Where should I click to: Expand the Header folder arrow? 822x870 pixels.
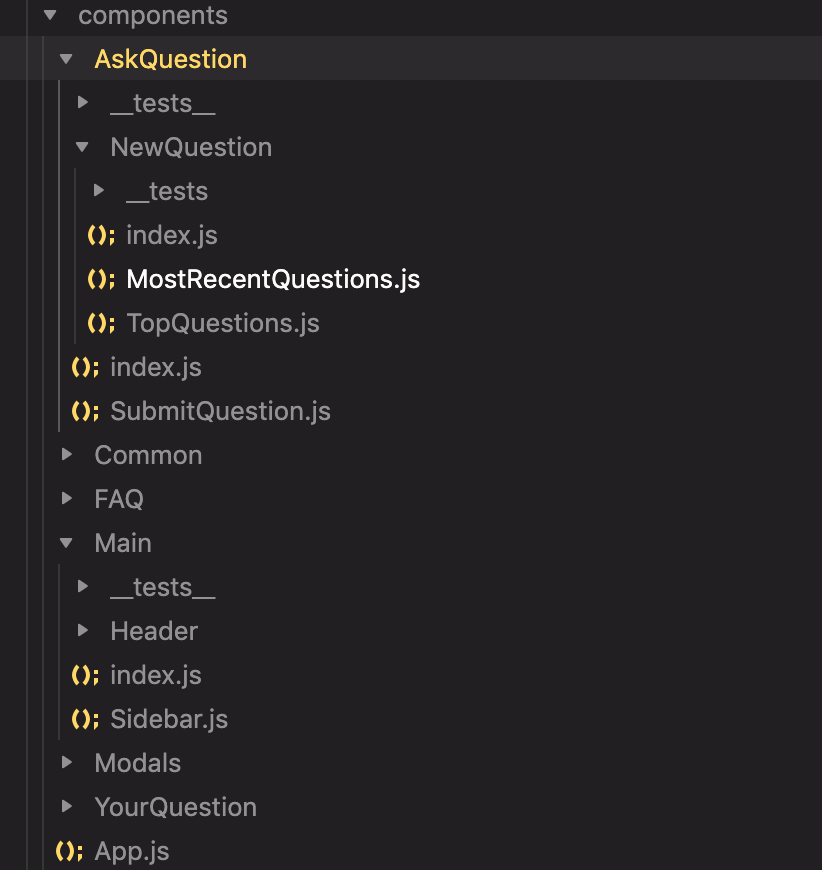tap(83, 630)
